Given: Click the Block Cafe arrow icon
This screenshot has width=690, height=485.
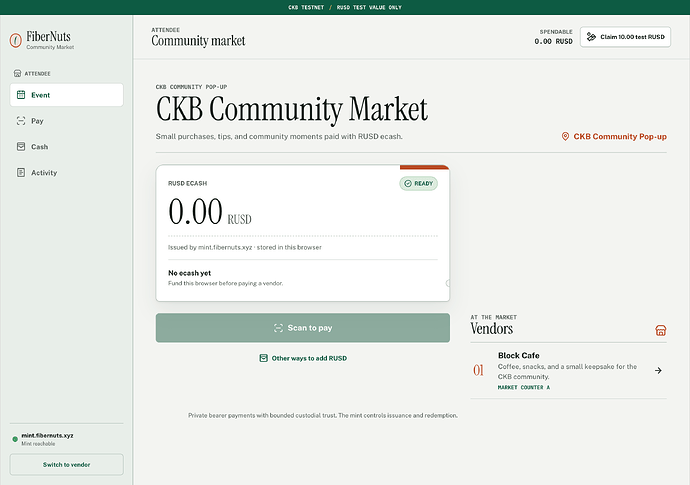Looking at the screenshot, I should [658, 371].
